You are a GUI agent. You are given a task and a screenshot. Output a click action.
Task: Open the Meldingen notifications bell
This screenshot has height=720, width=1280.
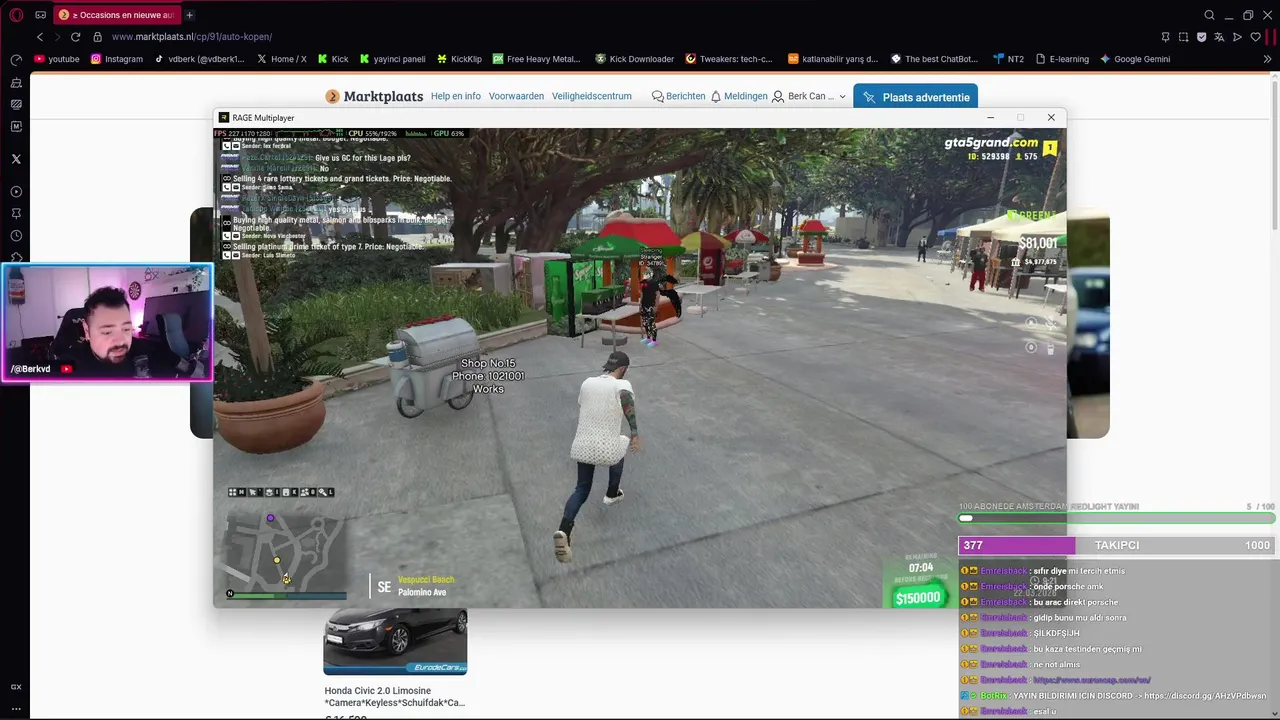[716, 96]
